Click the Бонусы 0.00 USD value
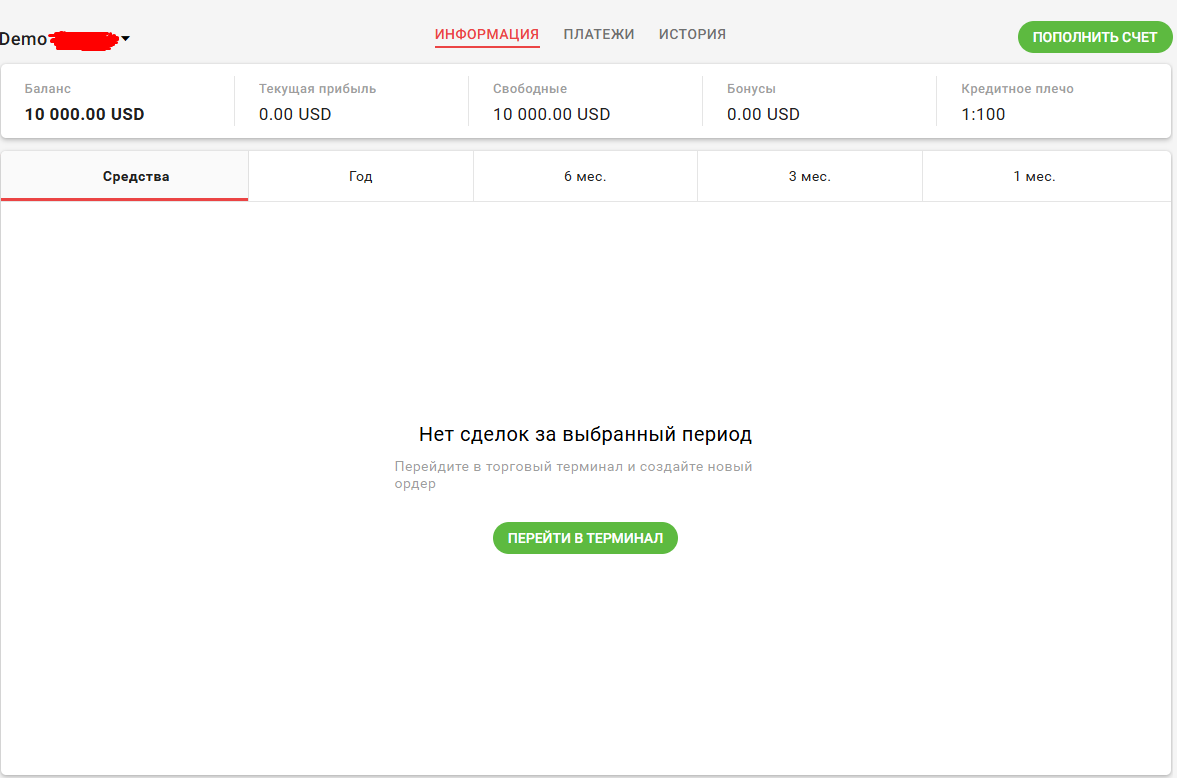 coord(763,114)
